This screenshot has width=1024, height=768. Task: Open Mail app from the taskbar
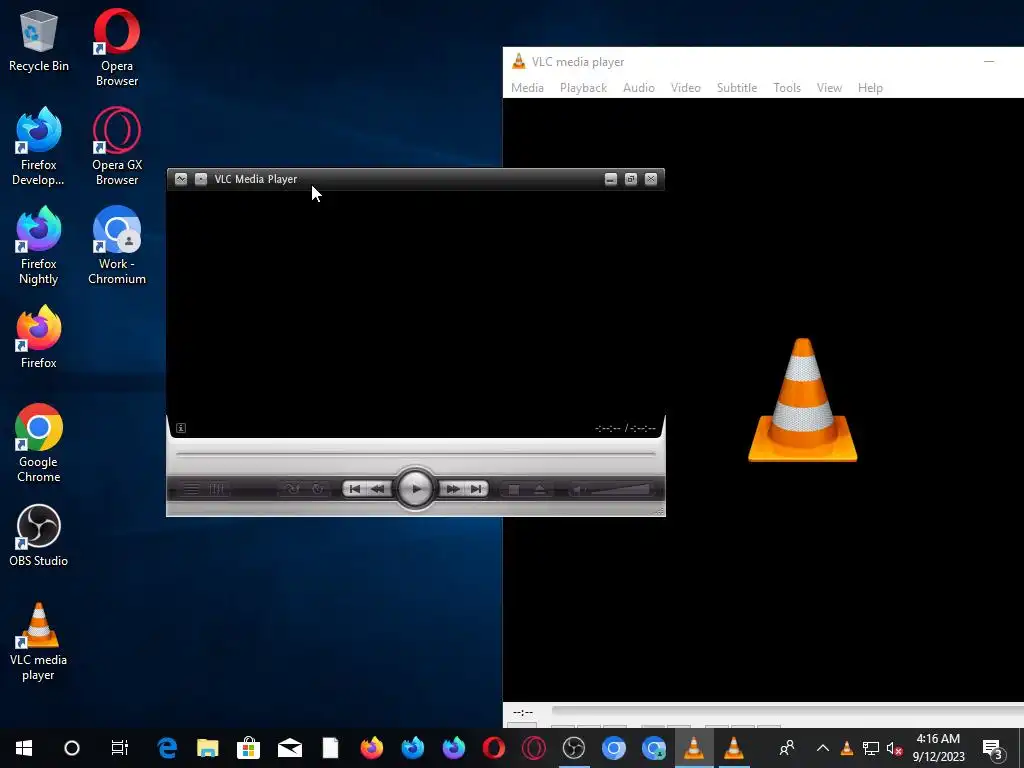pos(289,748)
